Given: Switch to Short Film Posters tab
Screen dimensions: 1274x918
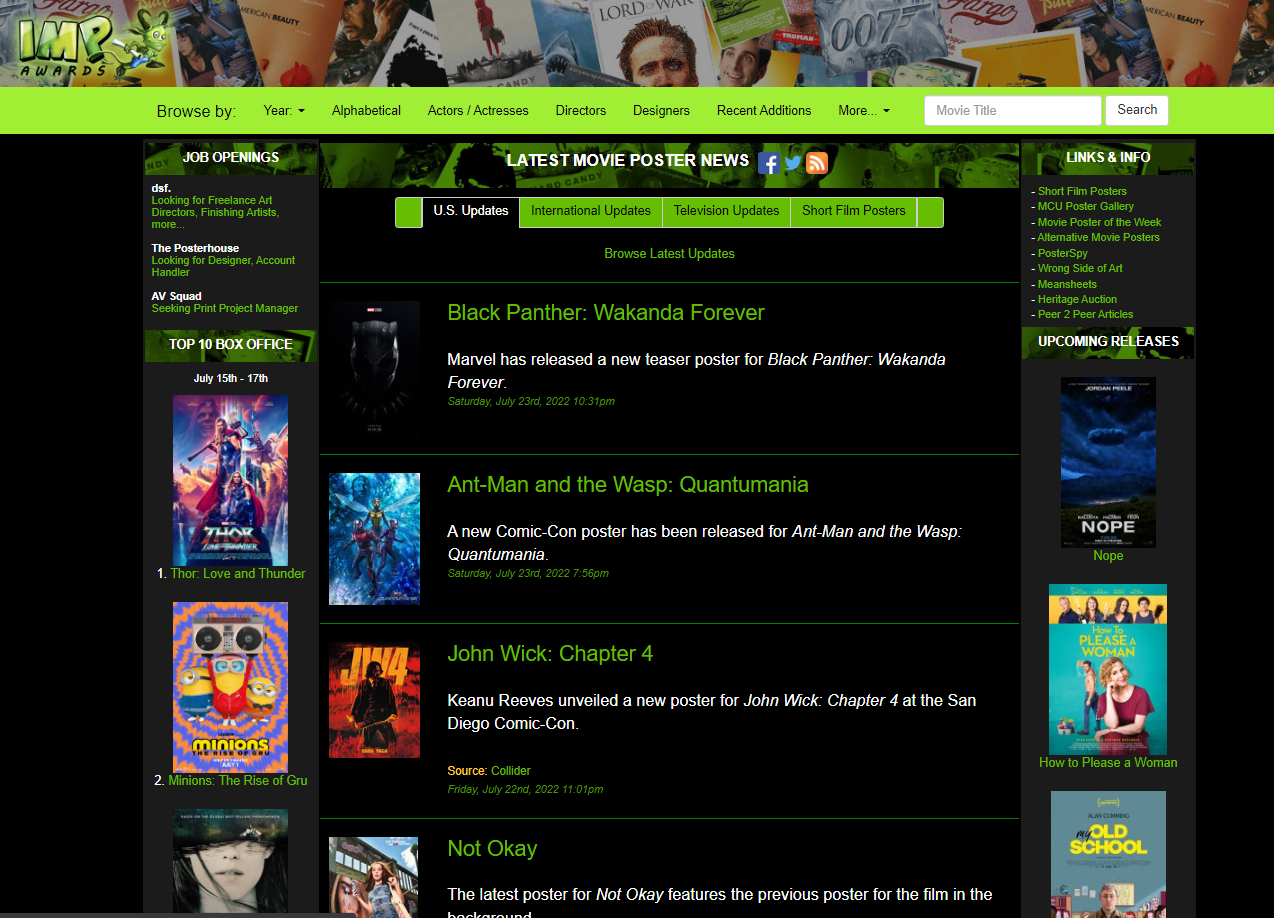Looking at the screenshot, I should [854, 211].
